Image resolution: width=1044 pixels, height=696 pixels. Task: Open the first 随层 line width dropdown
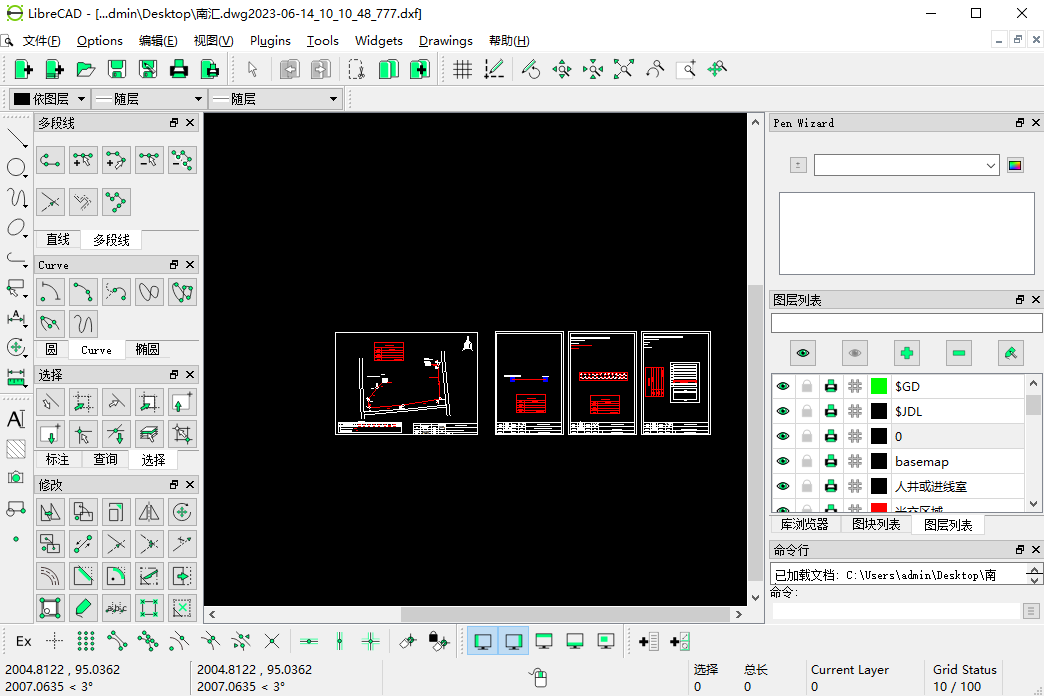click(149, 99)
